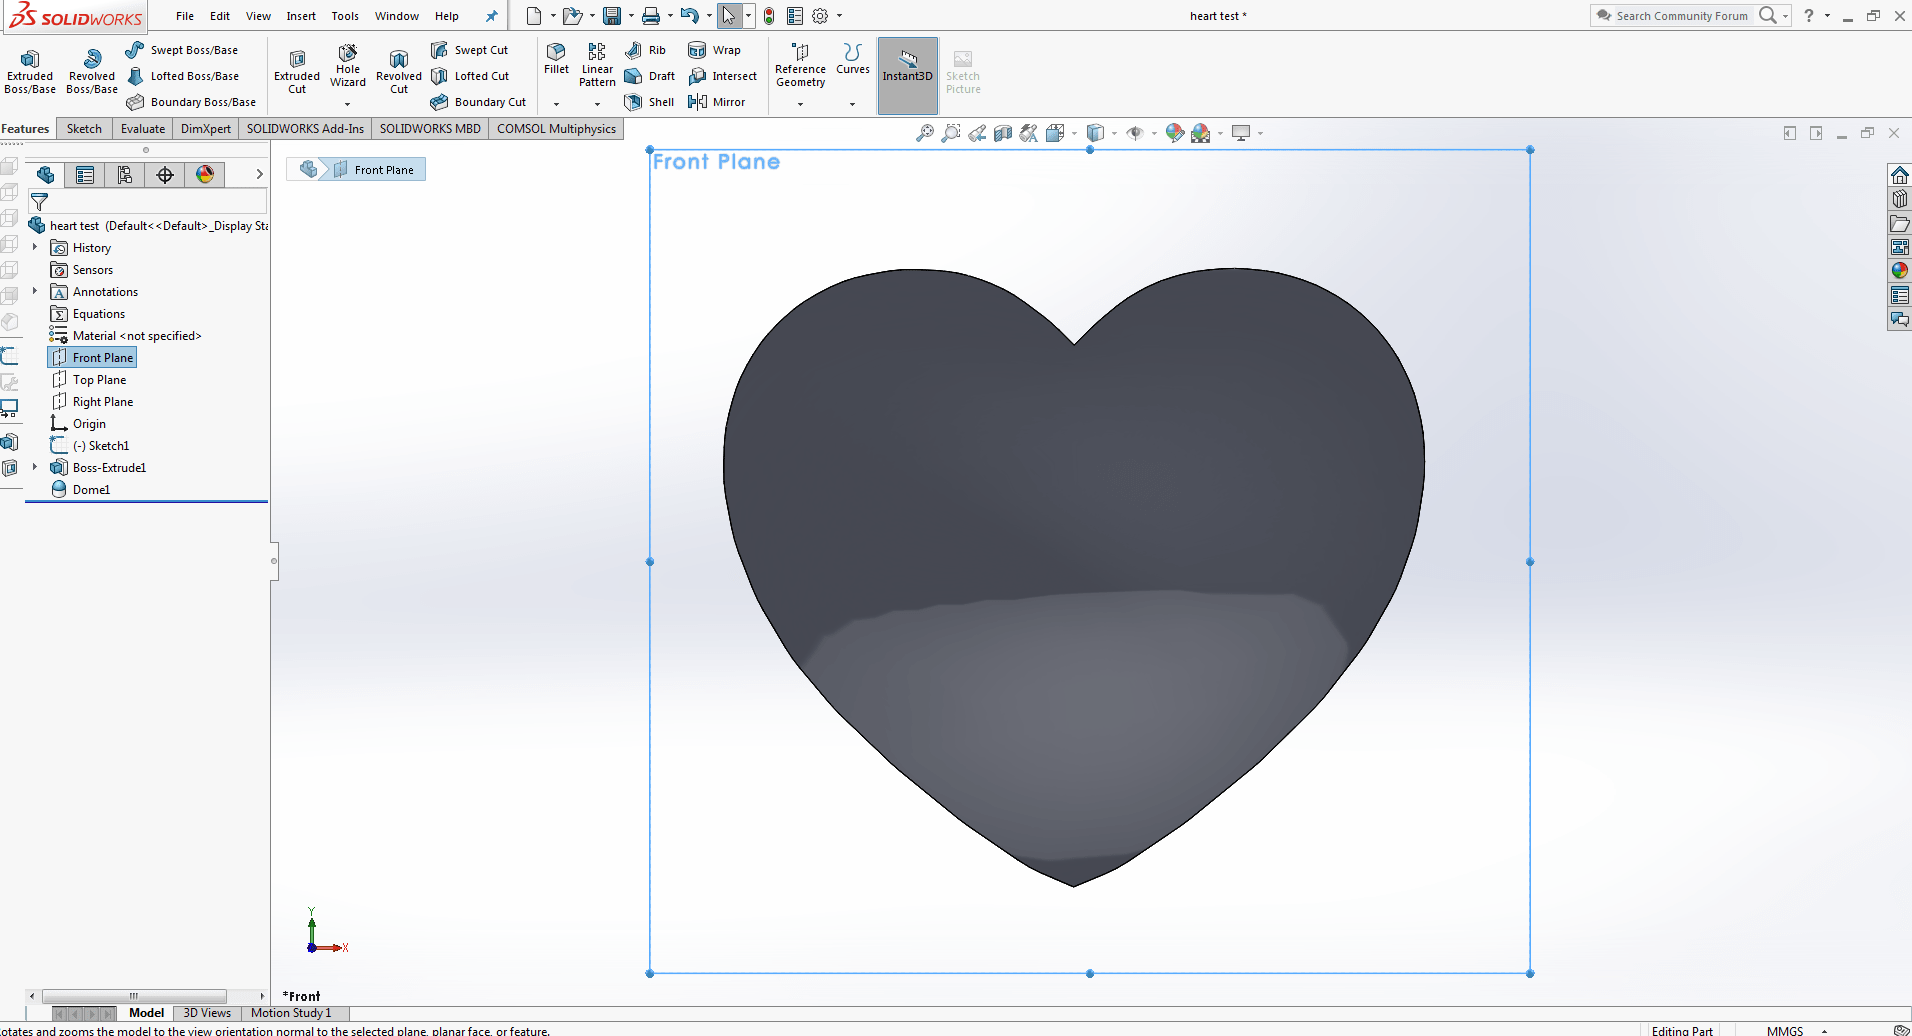Open the Tools menu
1912x1036 pixels.
345,16
